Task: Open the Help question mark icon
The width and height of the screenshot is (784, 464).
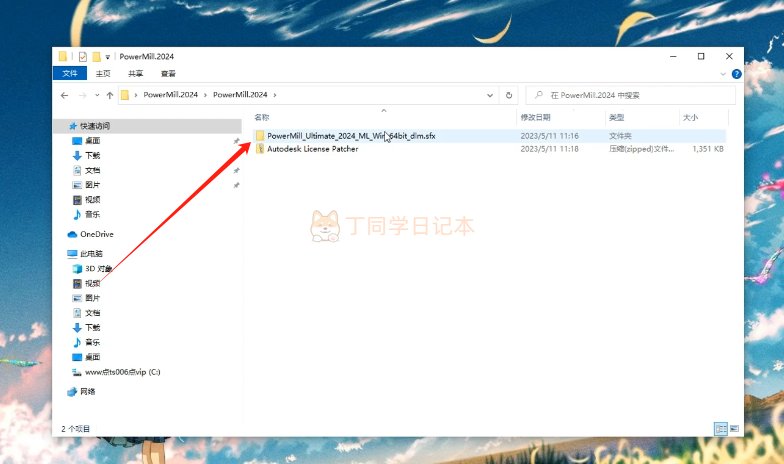Action: pos(736,74)
